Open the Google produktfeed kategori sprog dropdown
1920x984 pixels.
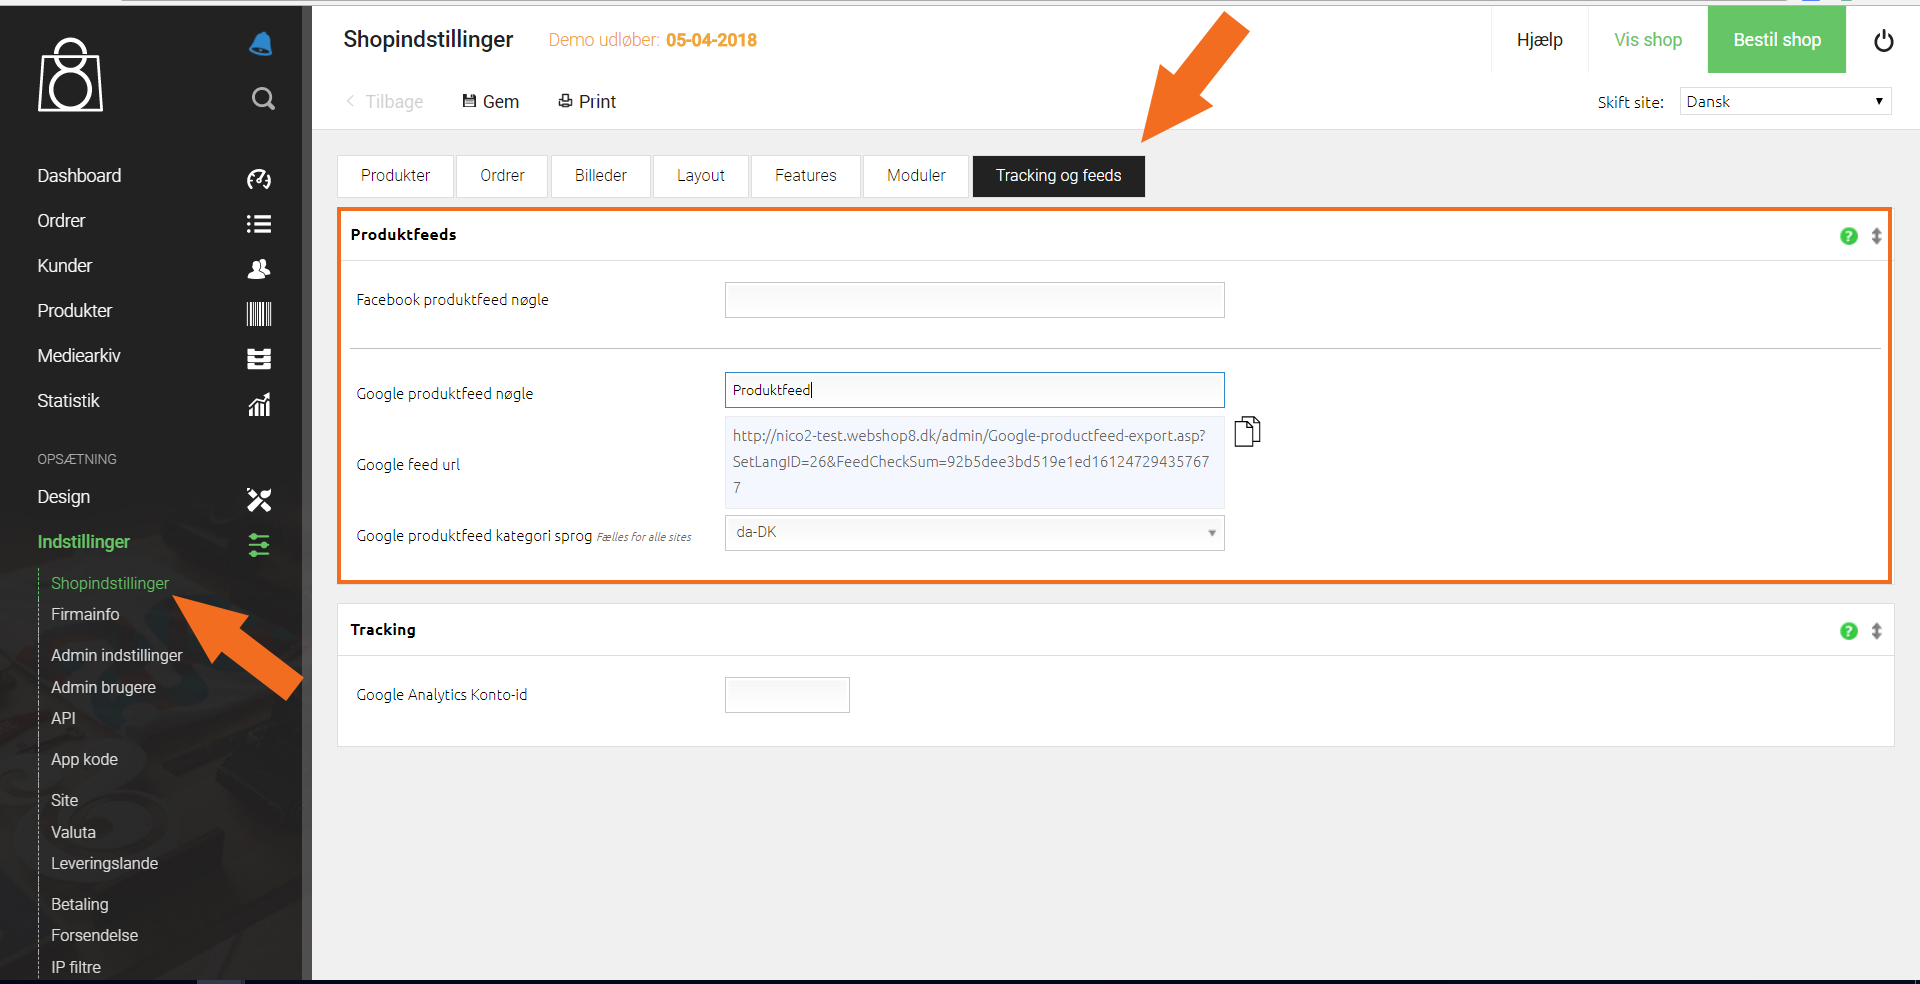(974, 533)
